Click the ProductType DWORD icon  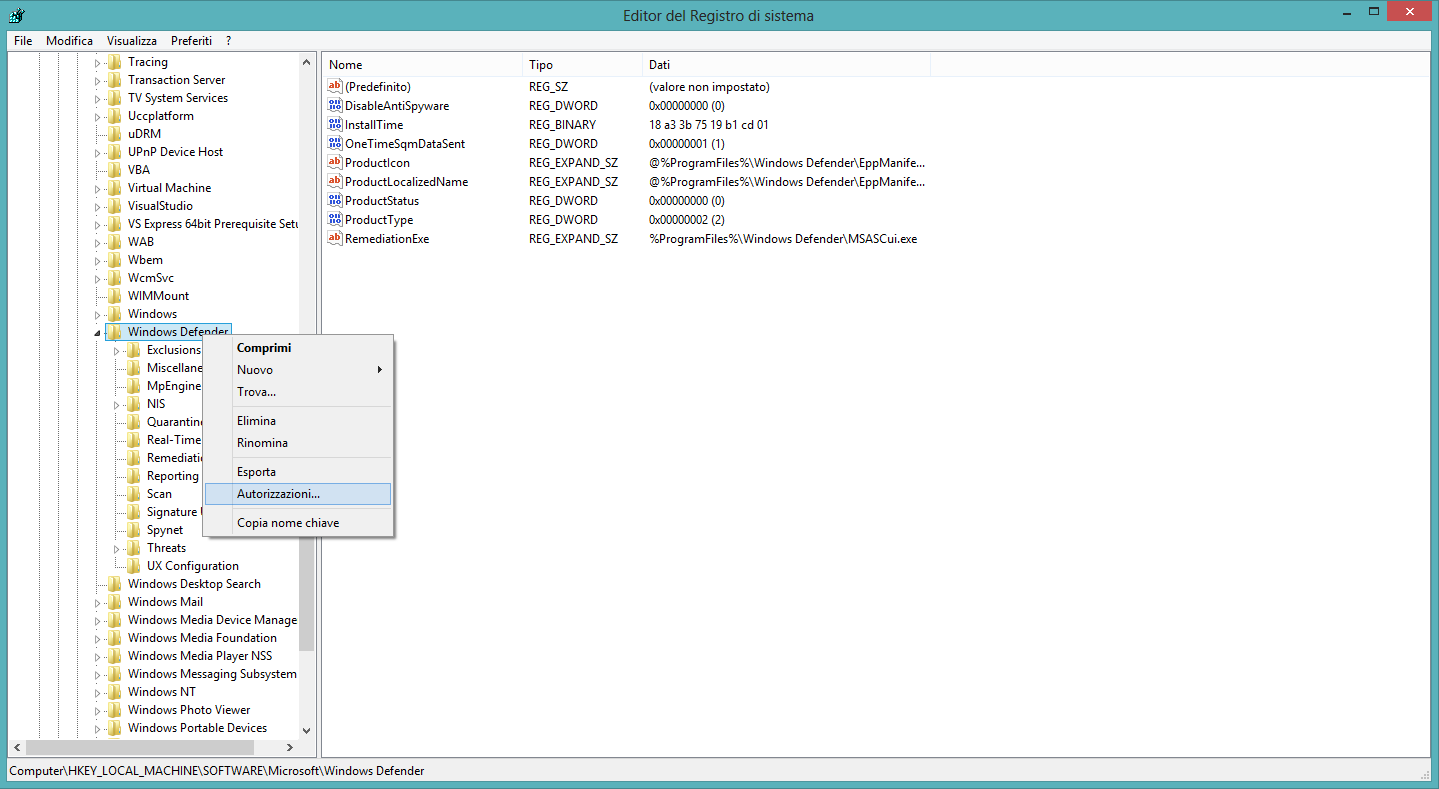click(x=335, y=219)
